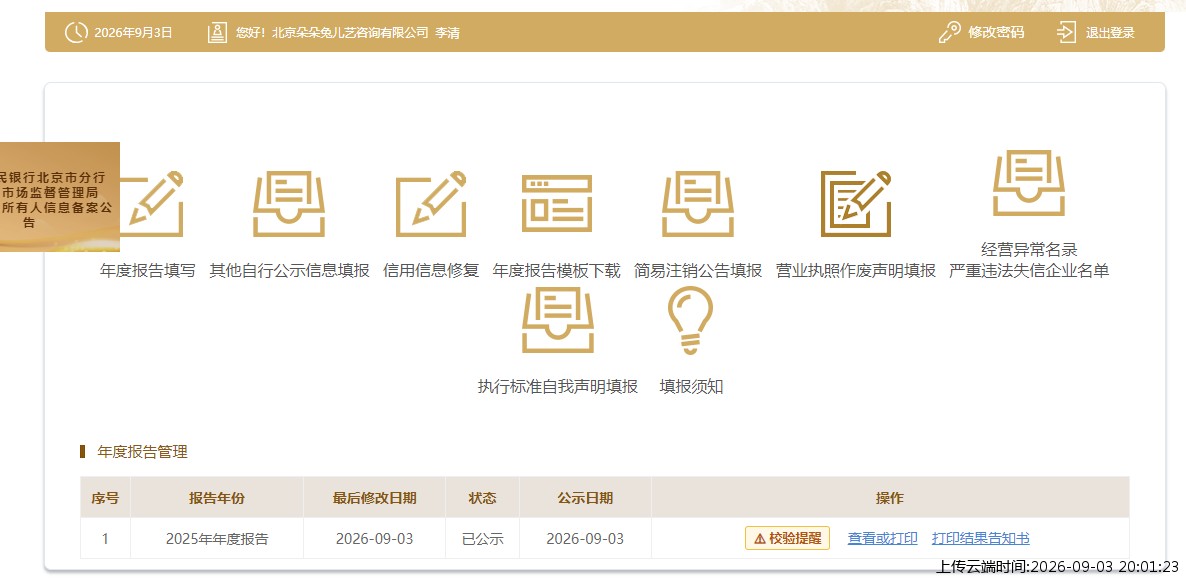Image resolution: width=1186 pixels, height=580 pixels.
Task: Click the clock icon beside the date
Action: (76, 33)
